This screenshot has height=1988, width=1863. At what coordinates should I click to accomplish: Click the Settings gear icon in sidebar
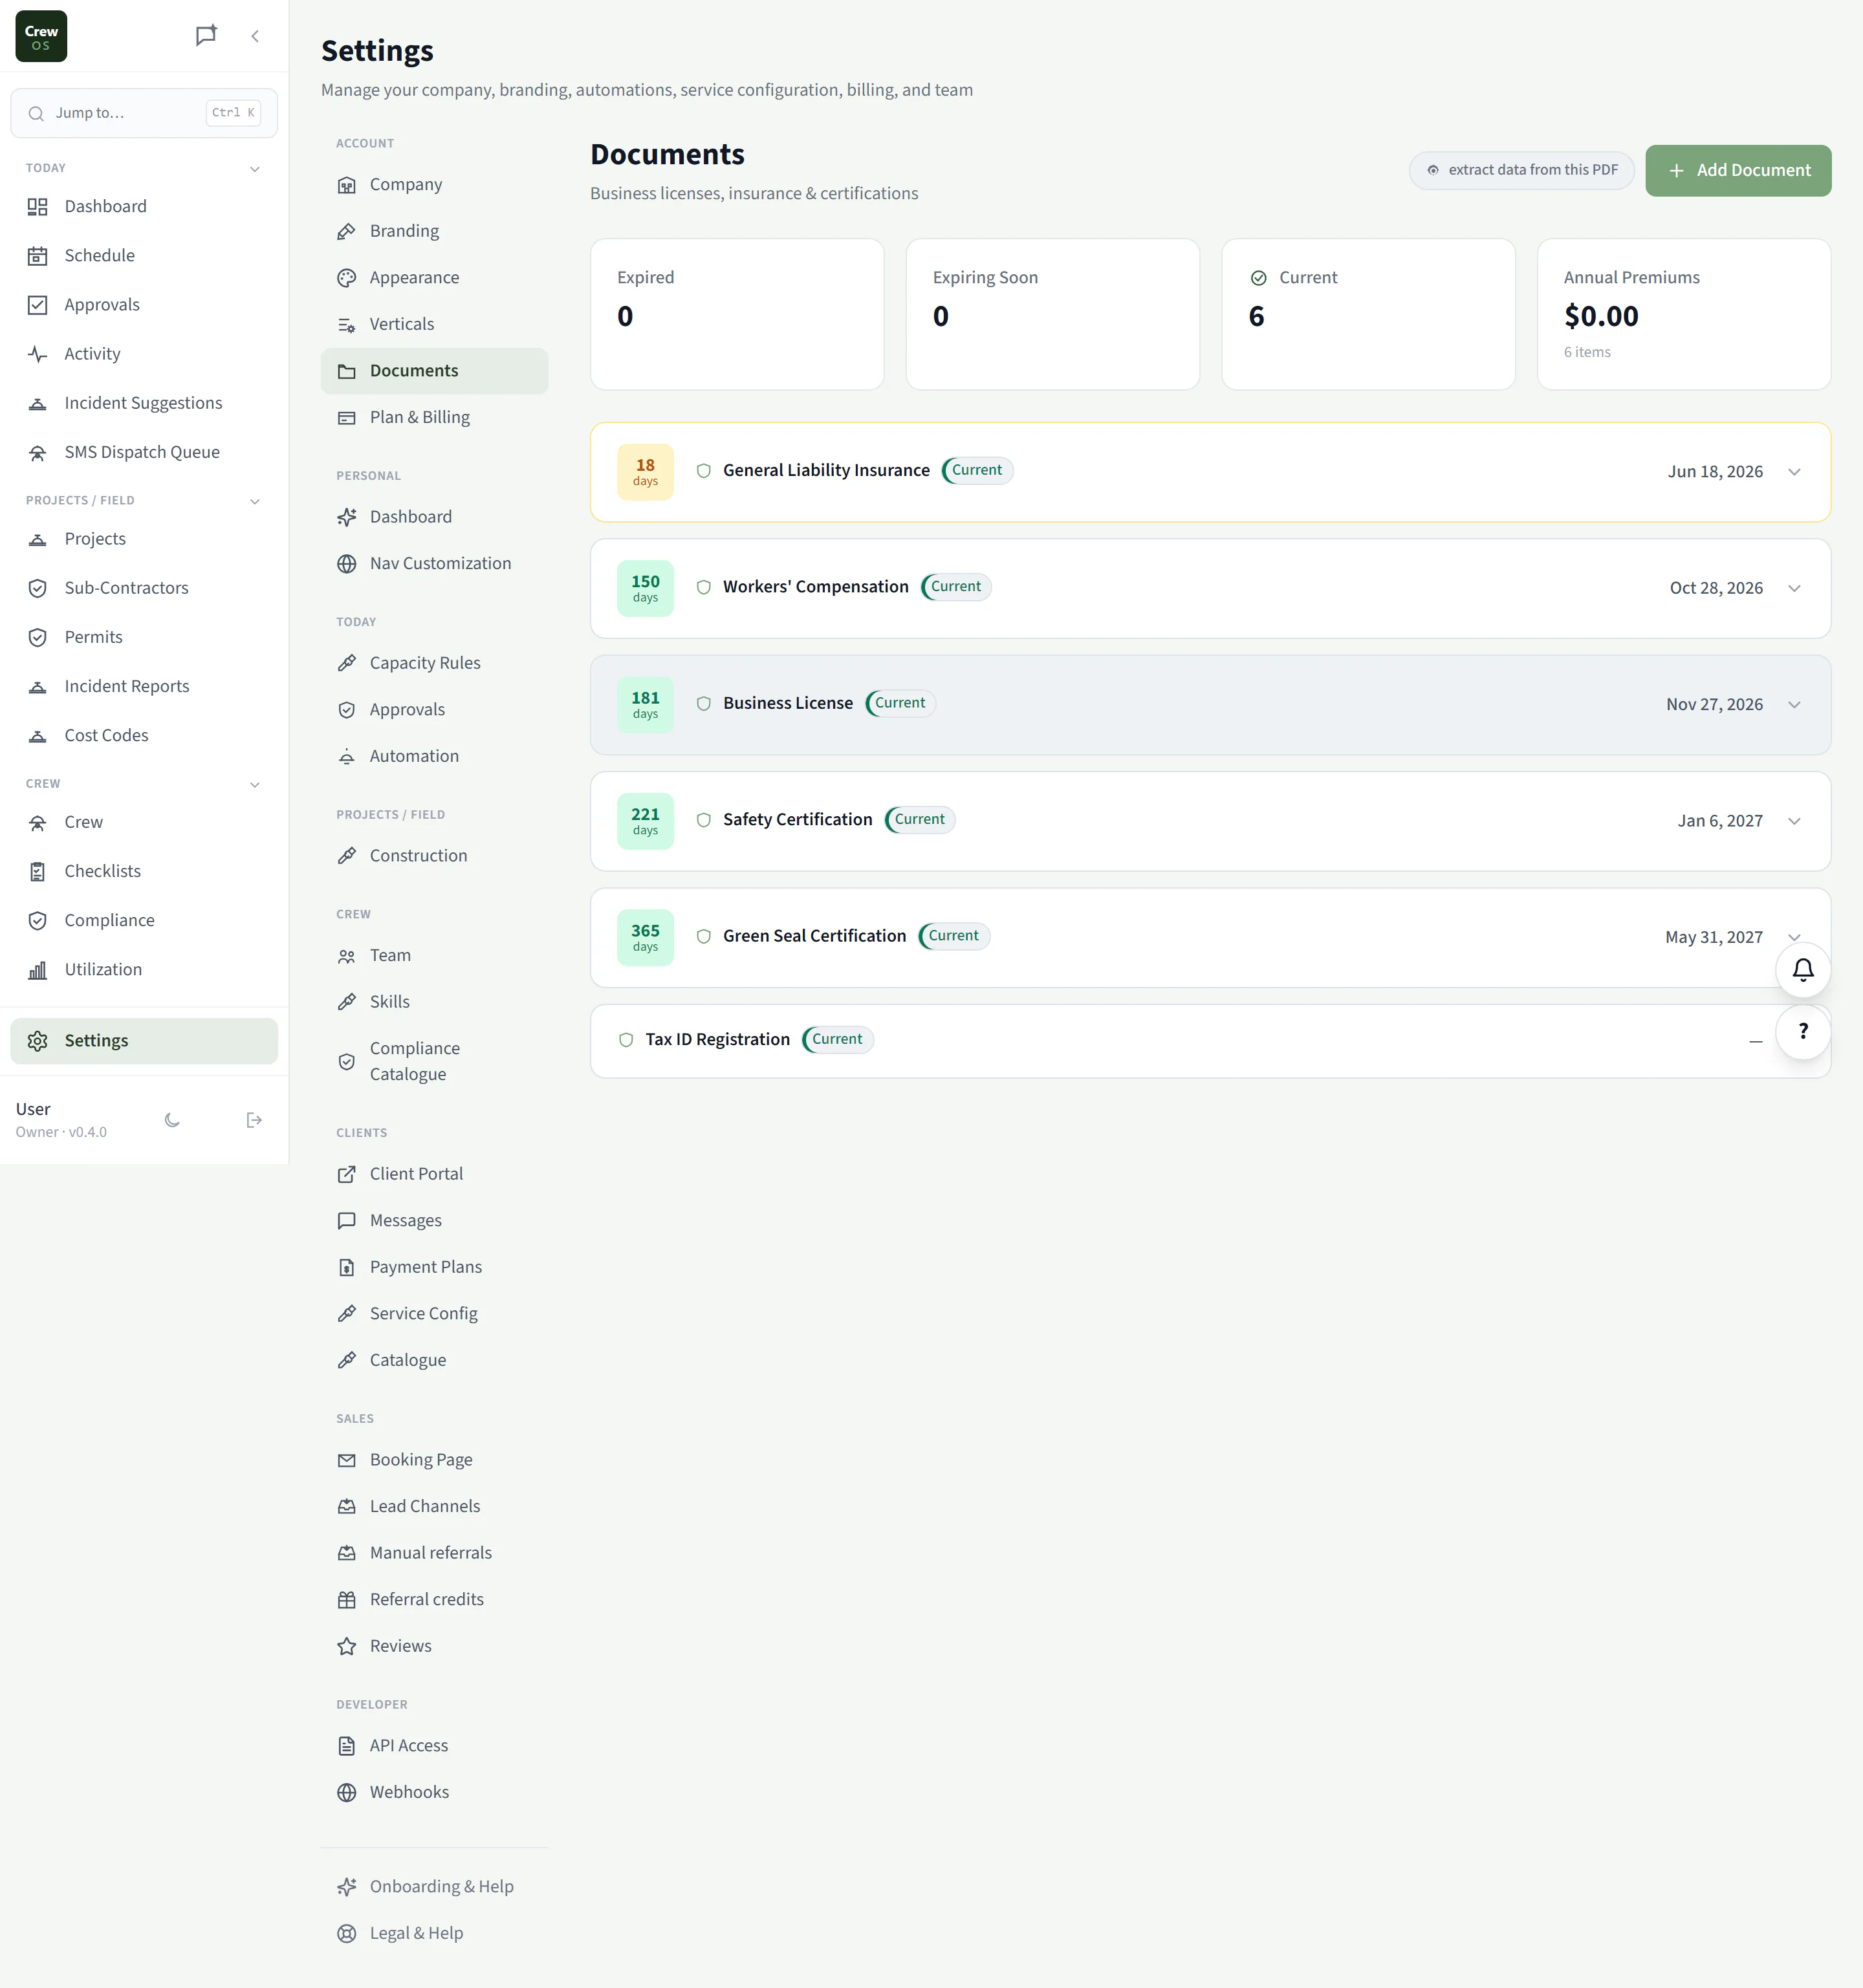[x=37, y=1041]
